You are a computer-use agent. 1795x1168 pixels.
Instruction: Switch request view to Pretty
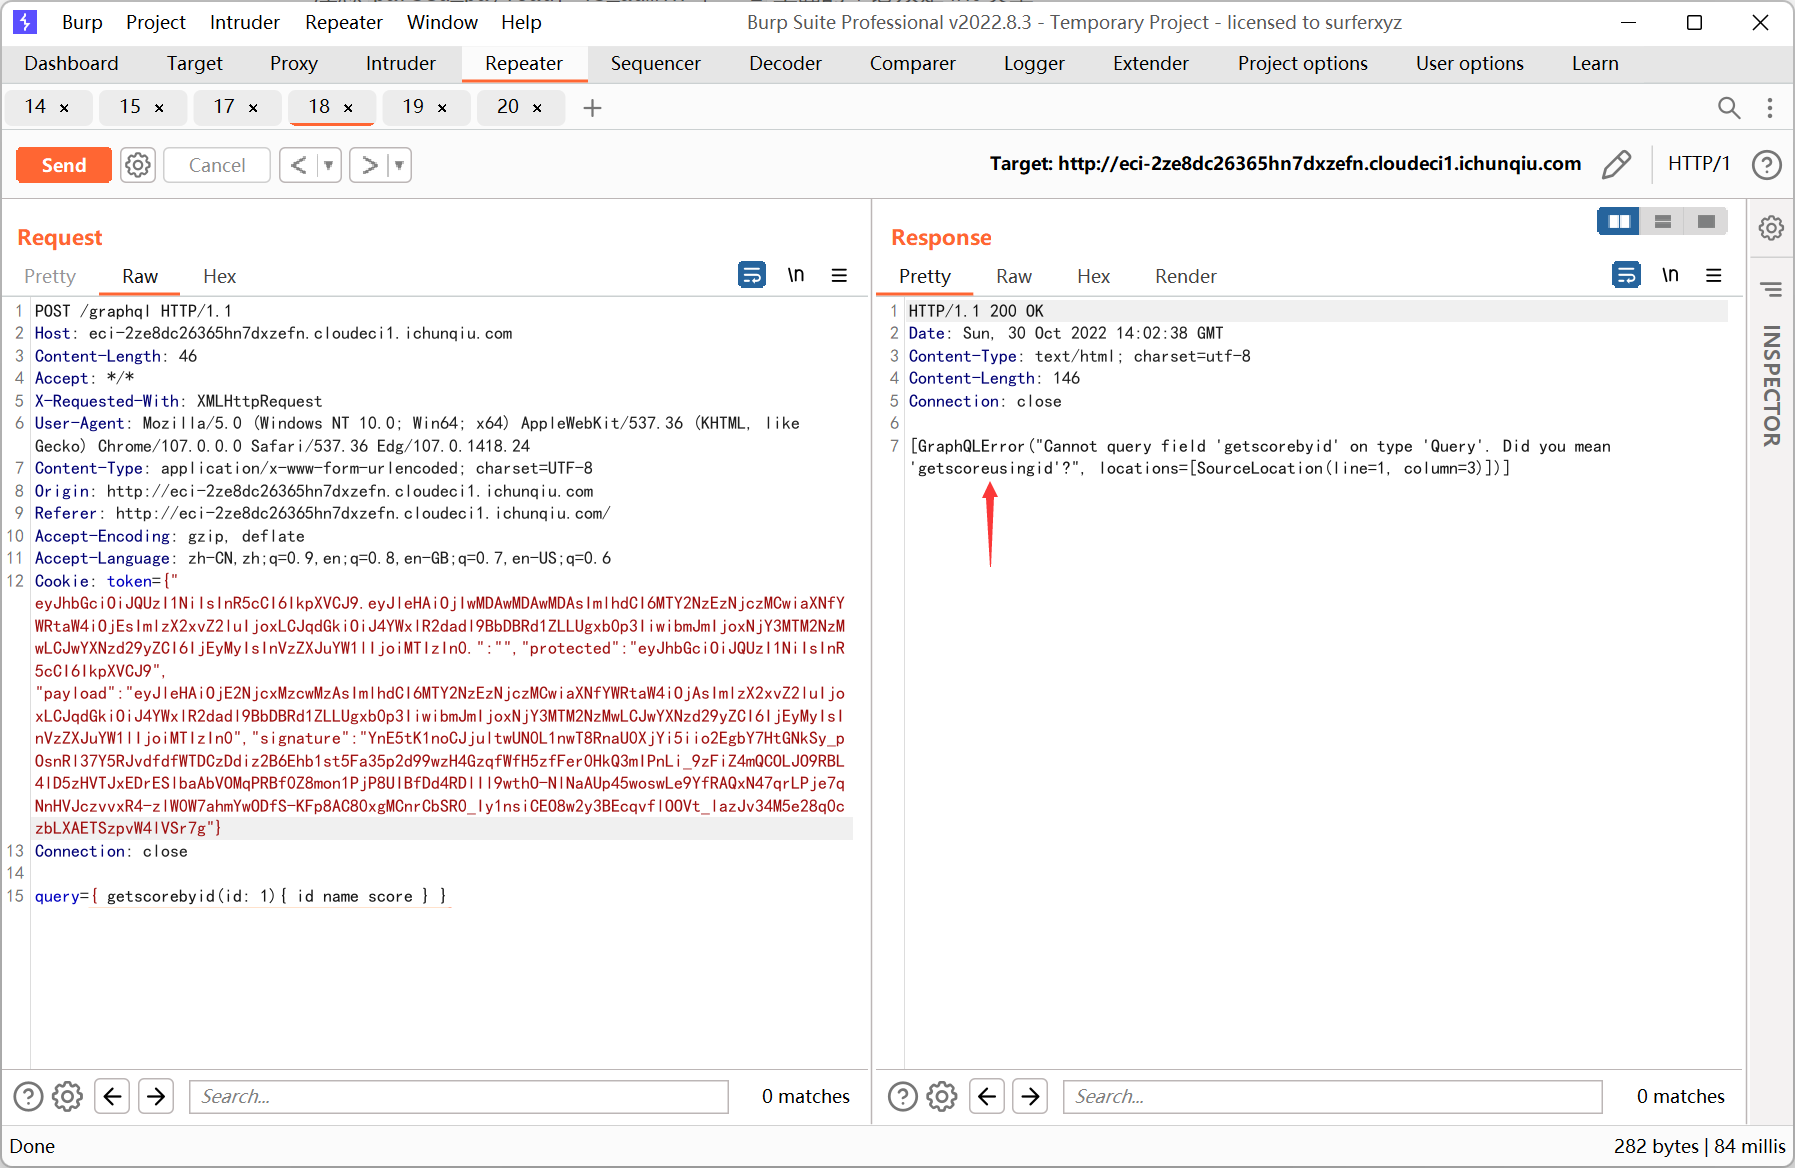tap(50, 276)
